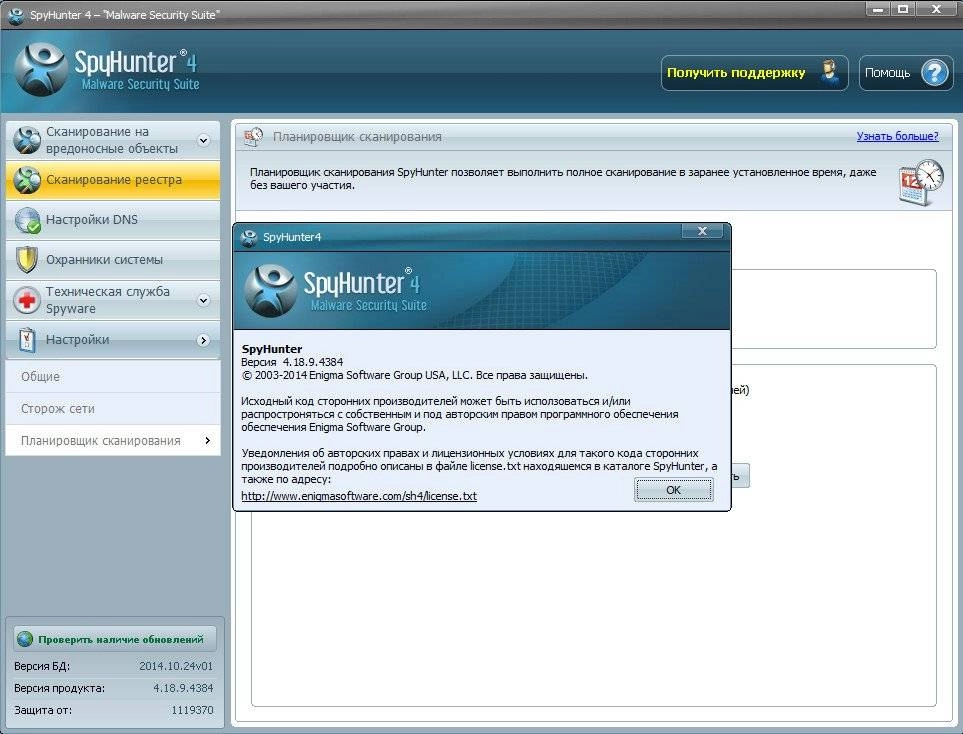963x734 pixels.
Task: Click the malware scan sidebar icon
Action: point(27,140)
